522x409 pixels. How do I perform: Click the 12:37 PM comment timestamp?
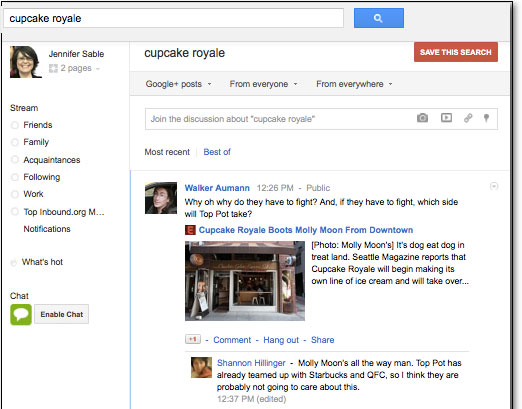click(235, 399)
